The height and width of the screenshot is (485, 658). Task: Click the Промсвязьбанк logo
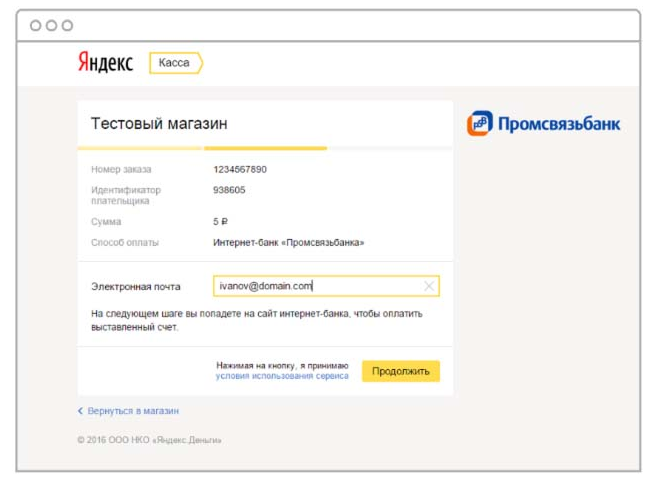(x=543, y=123)
